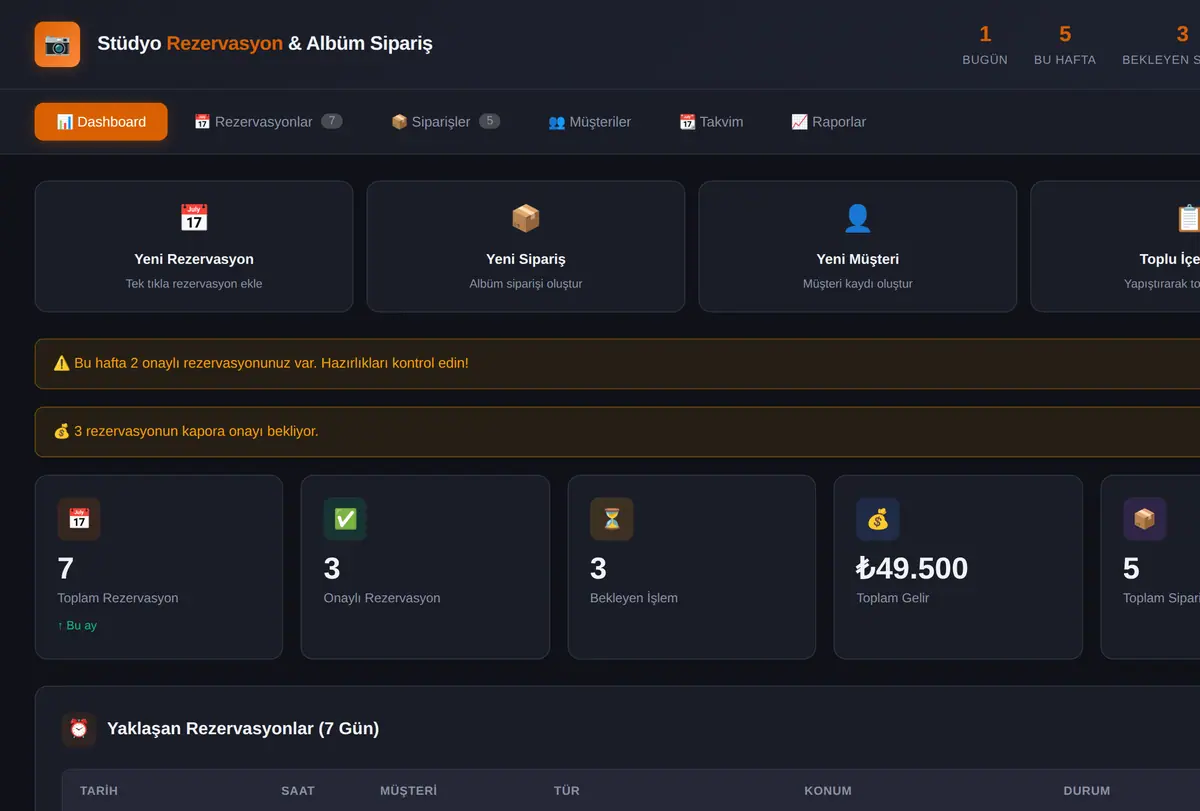
Task: Click the TARİH column header
Action: [x=99, y=790]
